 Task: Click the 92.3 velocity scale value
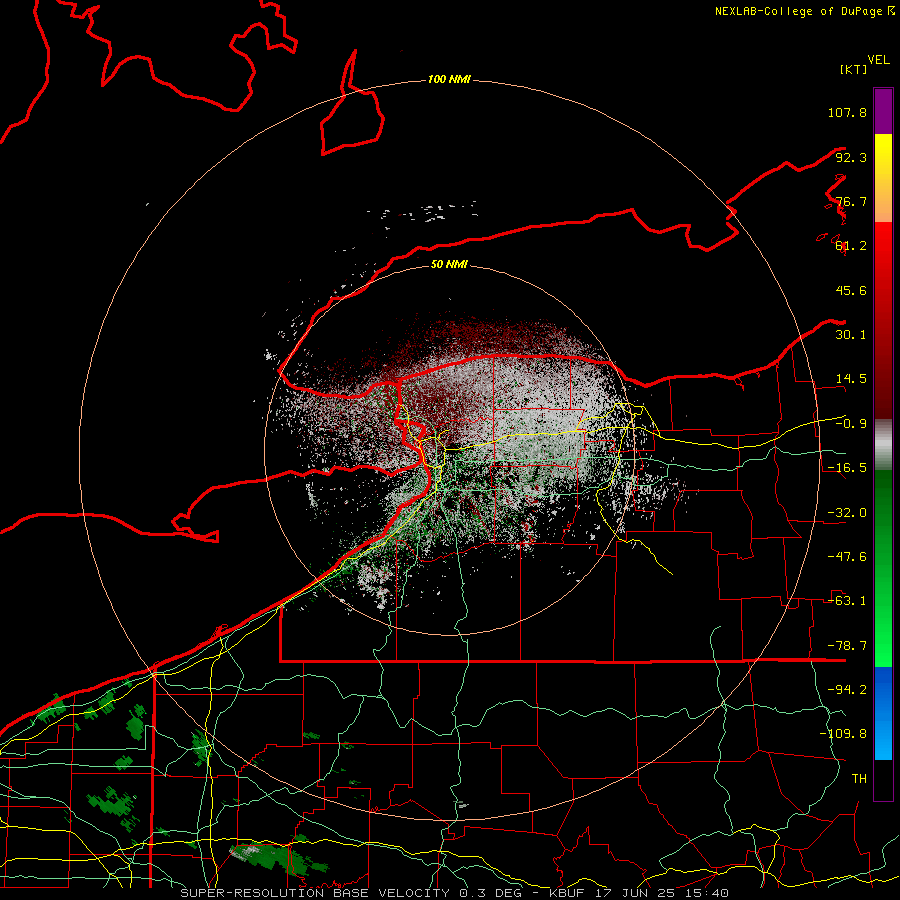(x=851, y=157)
